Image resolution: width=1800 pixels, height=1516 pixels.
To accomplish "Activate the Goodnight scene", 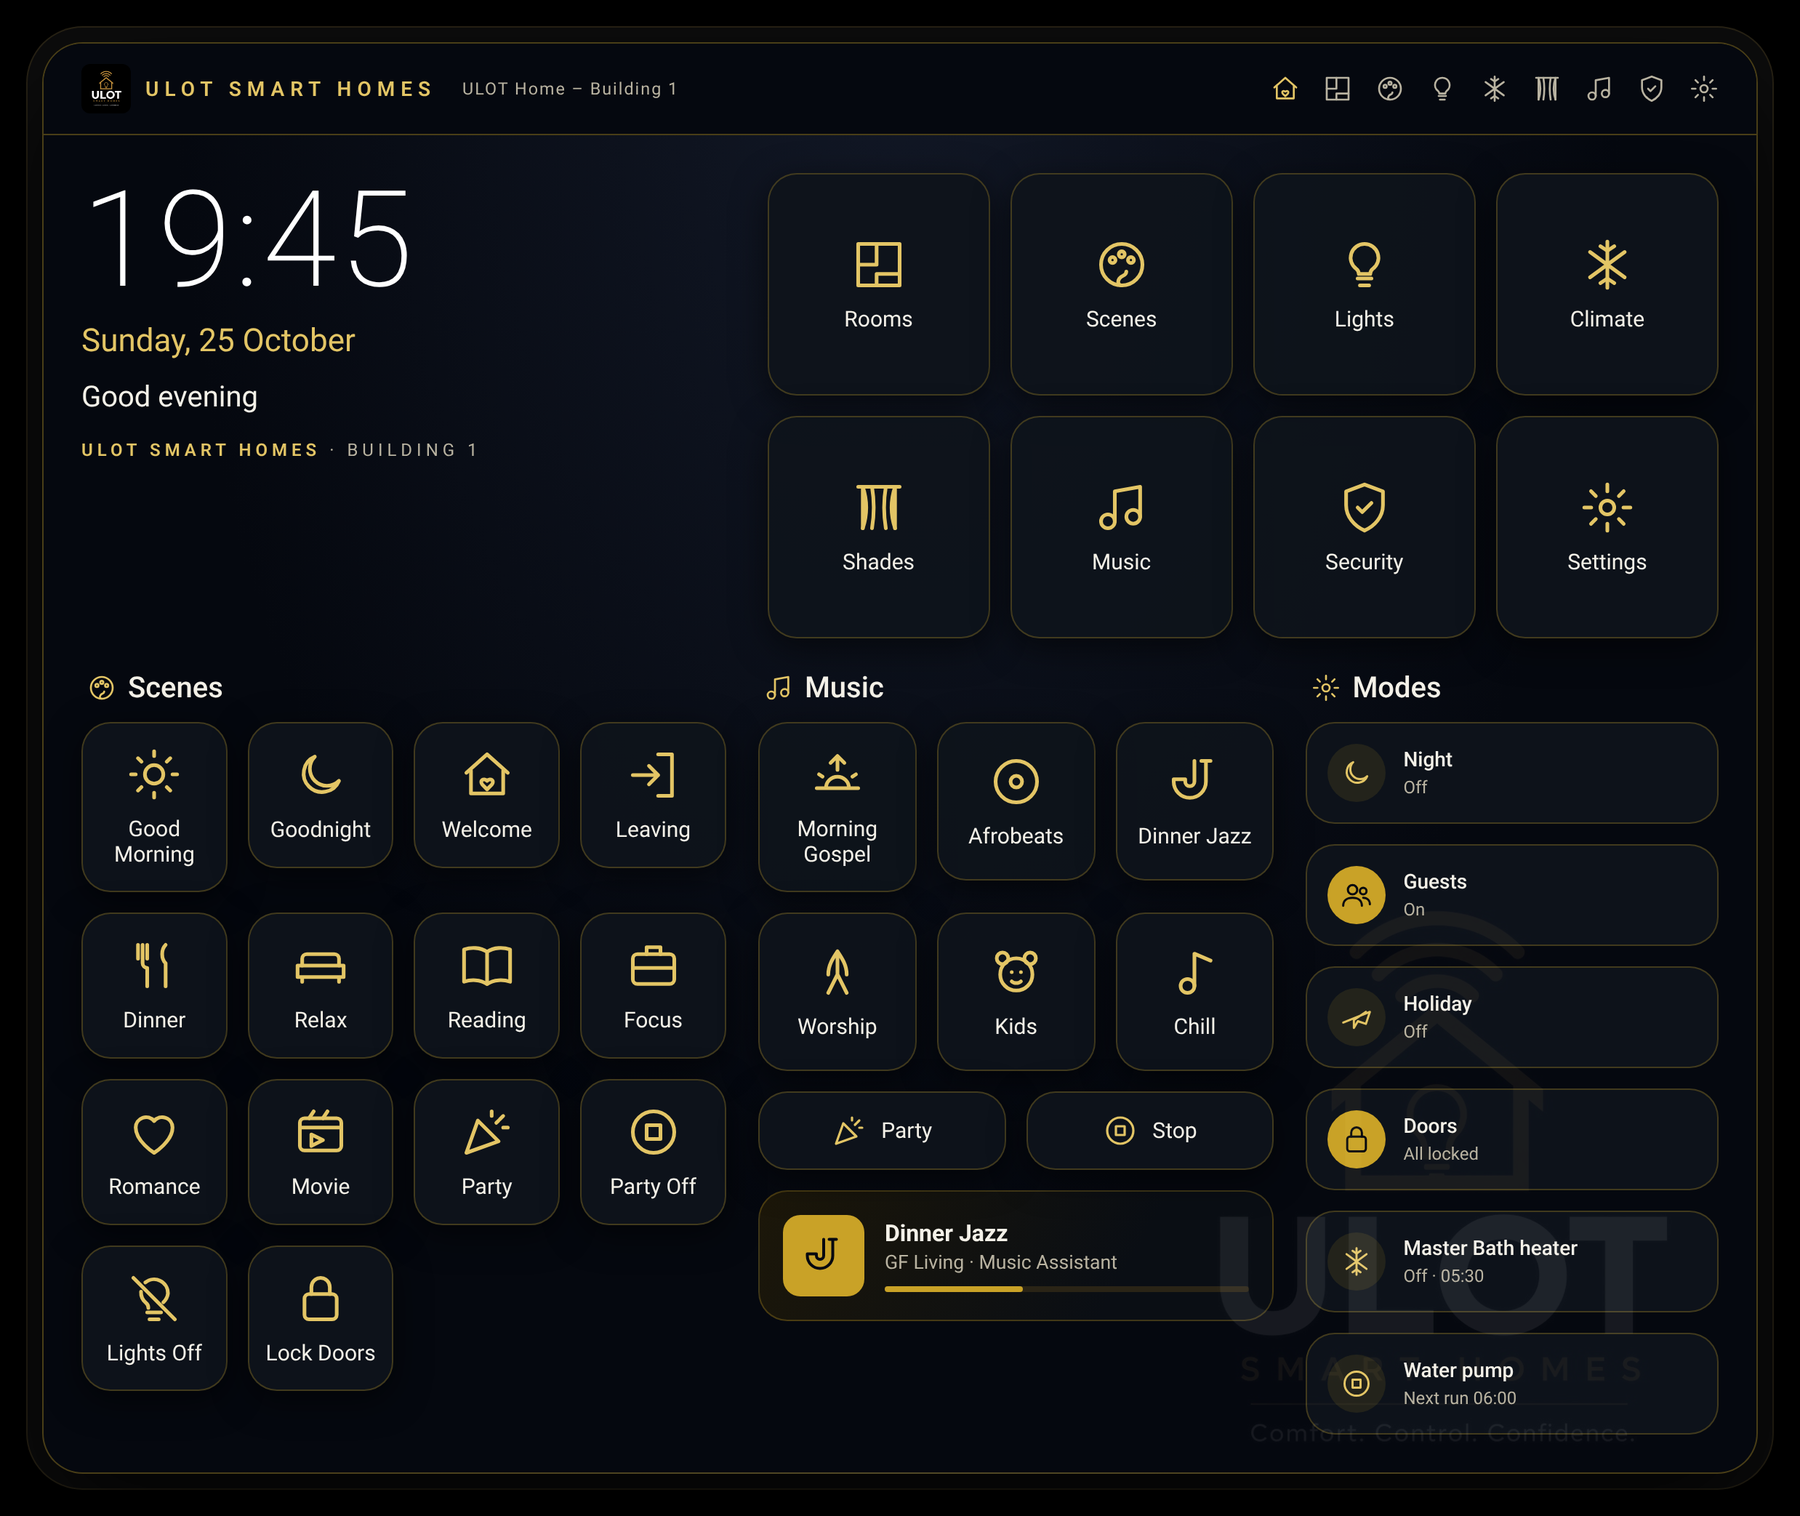I will 320,795.
